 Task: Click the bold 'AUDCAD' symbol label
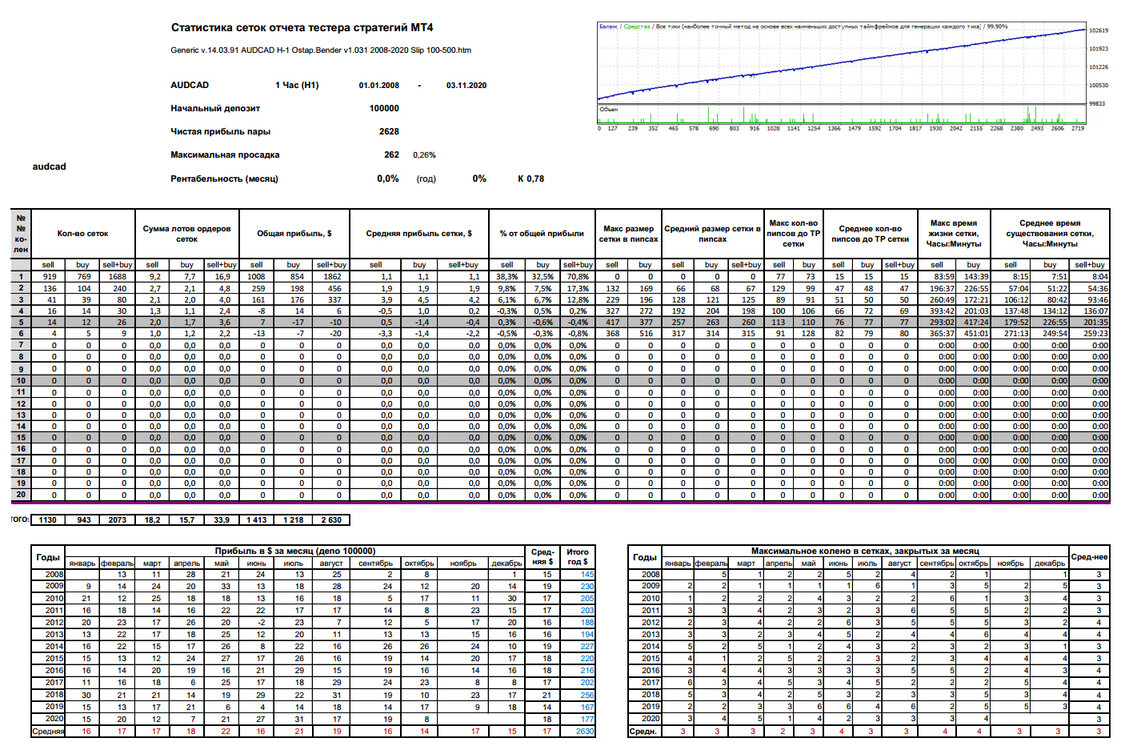(x=189, y=85)
